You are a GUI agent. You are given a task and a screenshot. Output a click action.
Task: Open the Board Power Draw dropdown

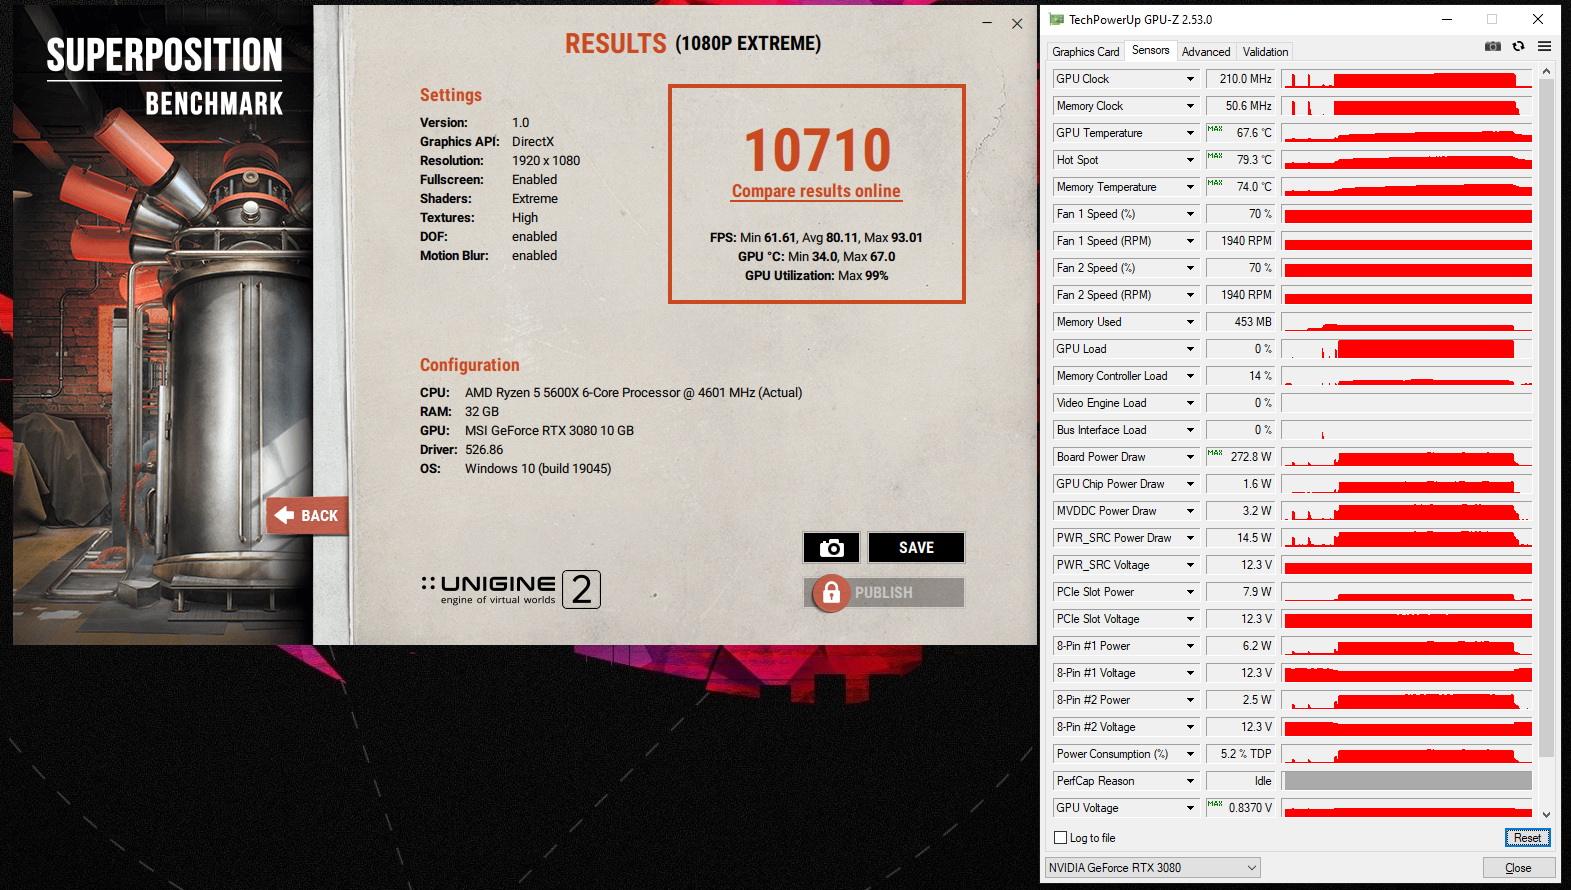point(1190,457)
